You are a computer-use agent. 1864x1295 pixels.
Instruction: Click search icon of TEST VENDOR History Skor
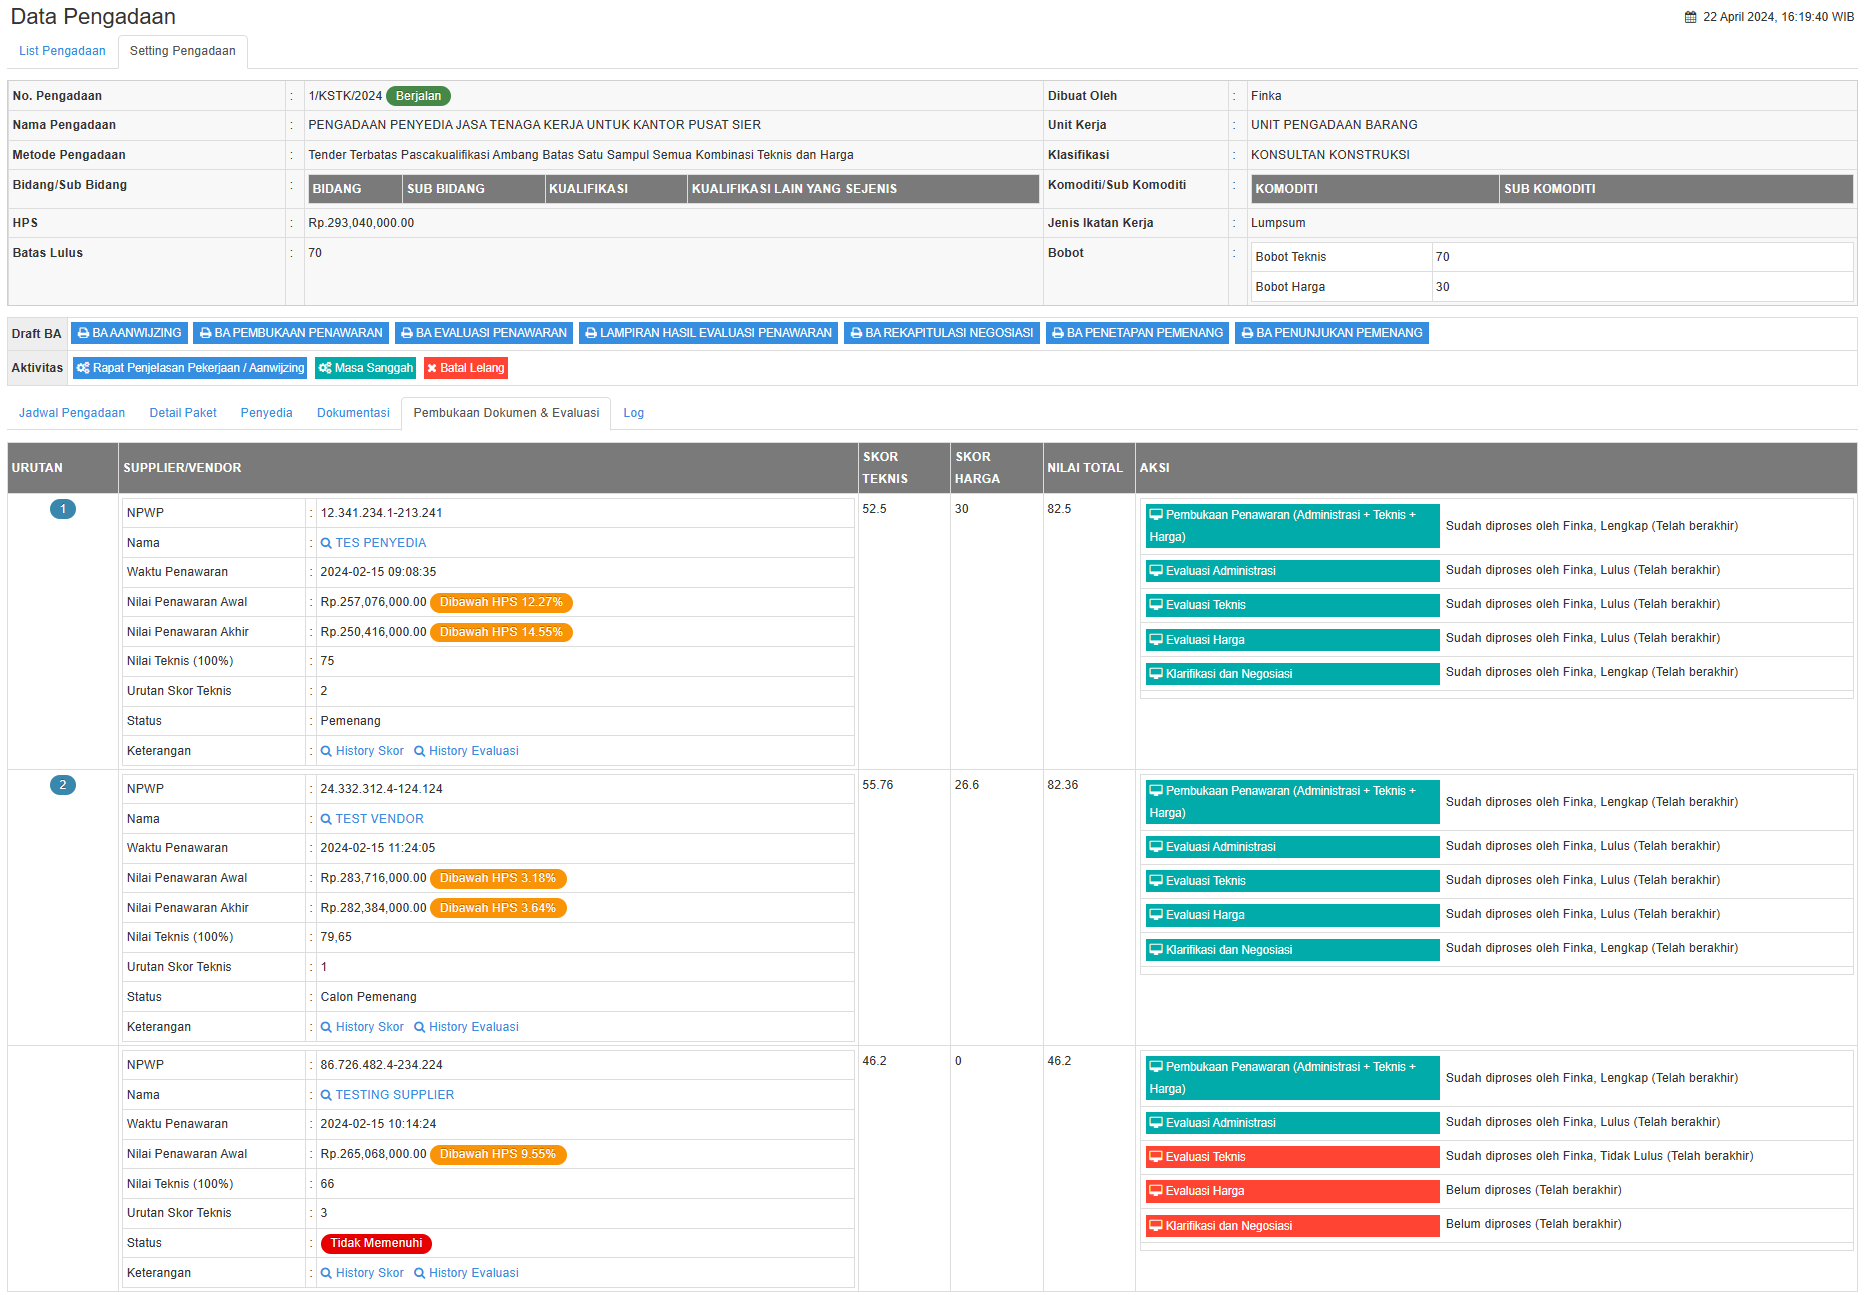pyautogui.click(x=326, y=1027)
